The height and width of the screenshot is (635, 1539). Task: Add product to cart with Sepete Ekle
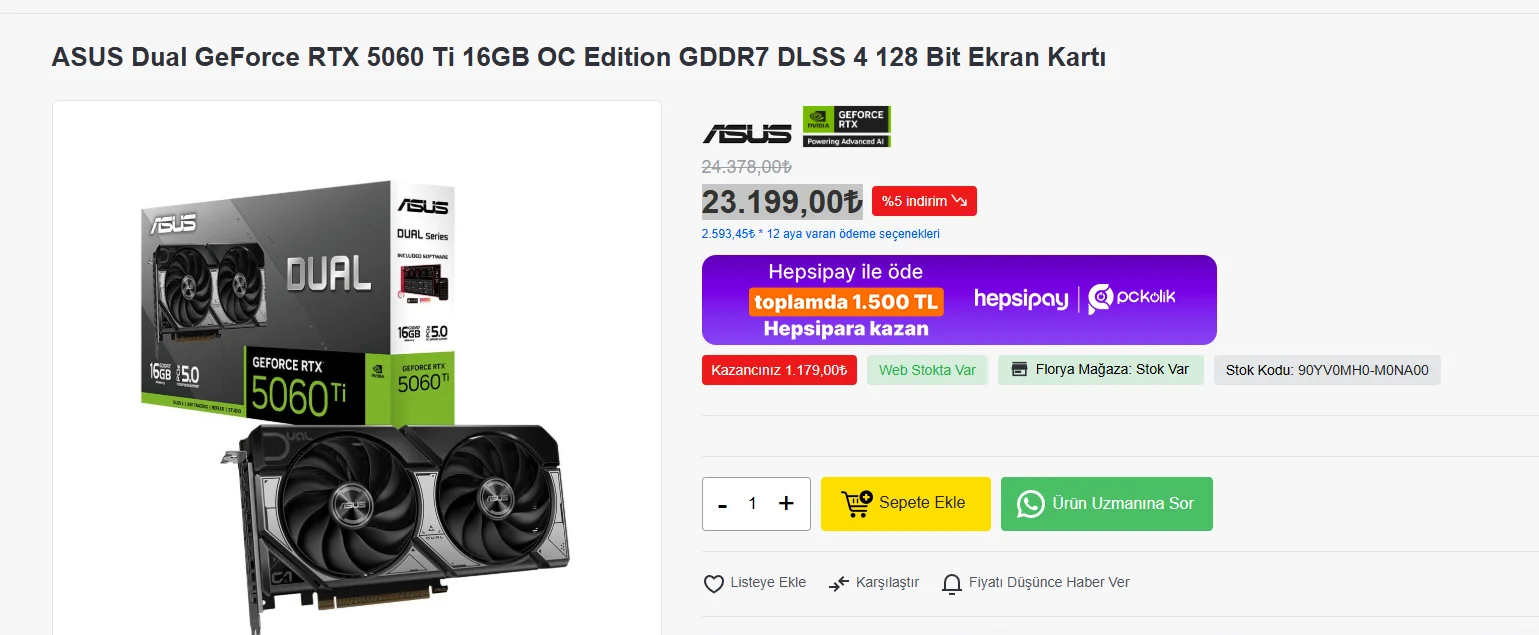point(906,504)
